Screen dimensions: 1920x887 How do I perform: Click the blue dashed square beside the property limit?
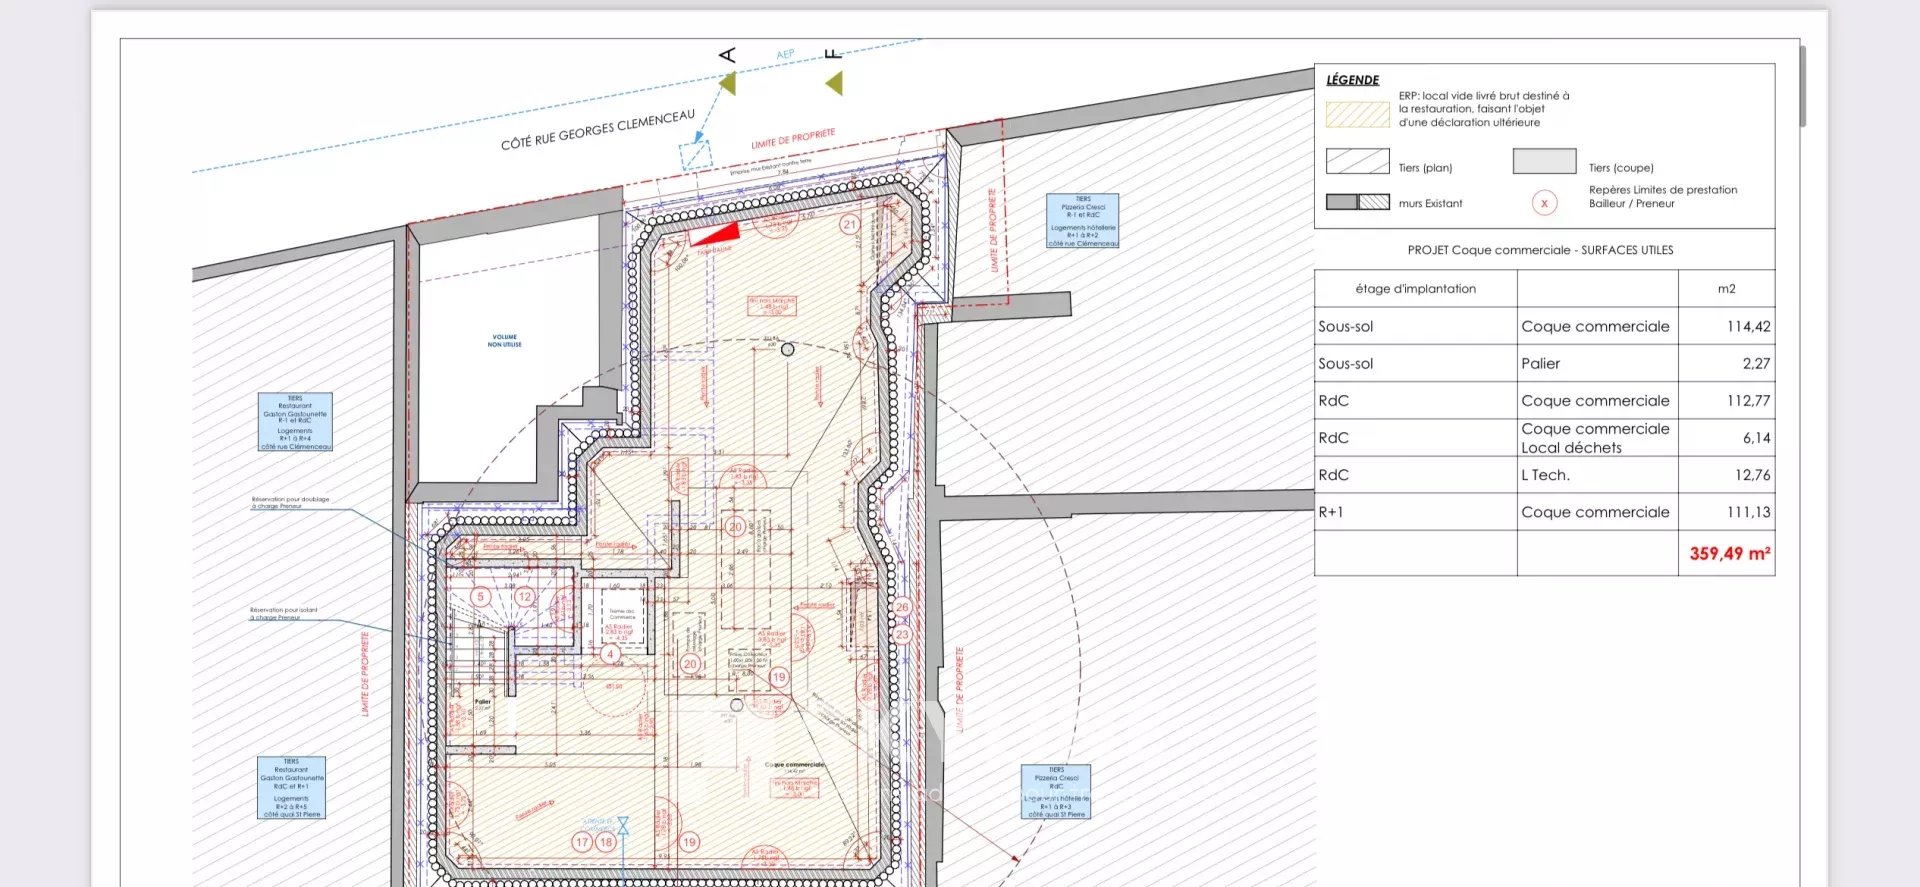695,155
